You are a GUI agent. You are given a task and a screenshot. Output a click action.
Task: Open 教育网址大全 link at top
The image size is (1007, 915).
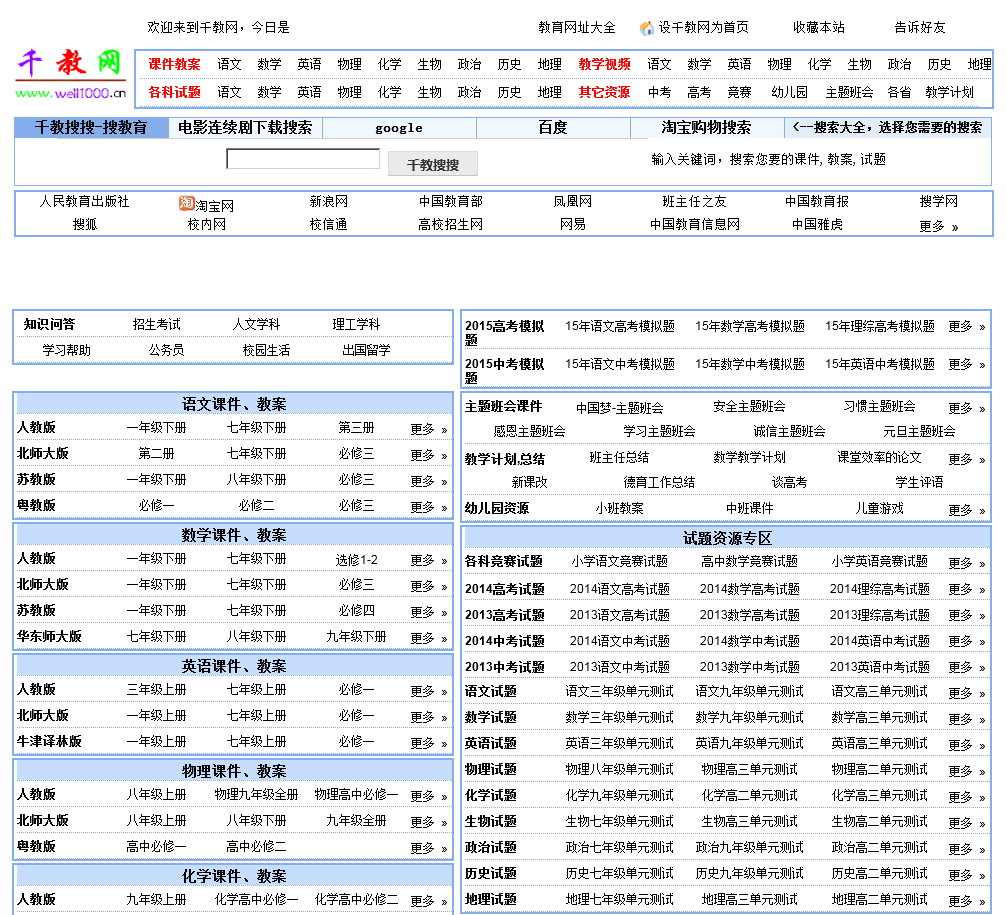pos(577,28)
